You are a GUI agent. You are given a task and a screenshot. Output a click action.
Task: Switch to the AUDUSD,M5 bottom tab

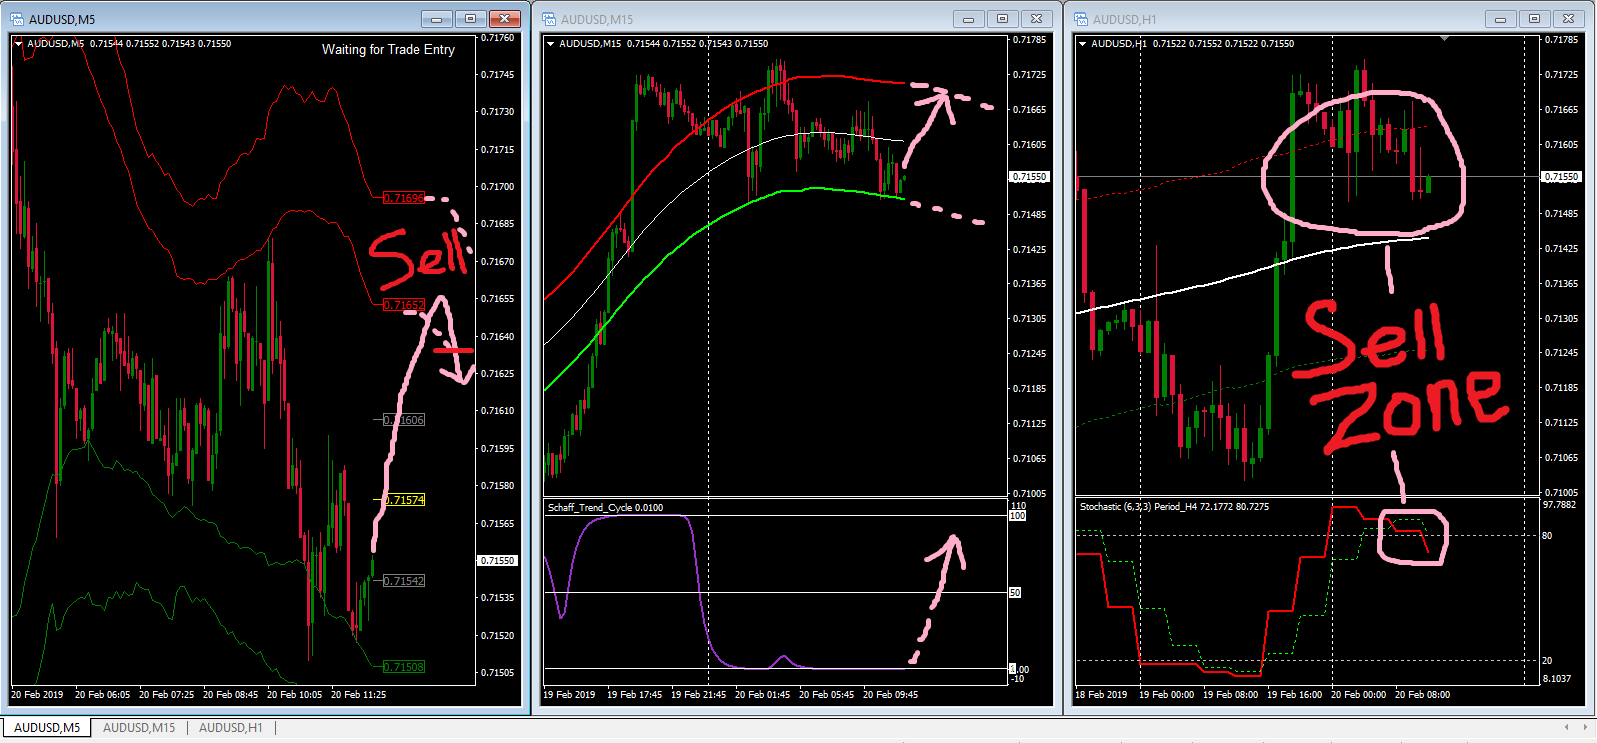click(47, 728)
